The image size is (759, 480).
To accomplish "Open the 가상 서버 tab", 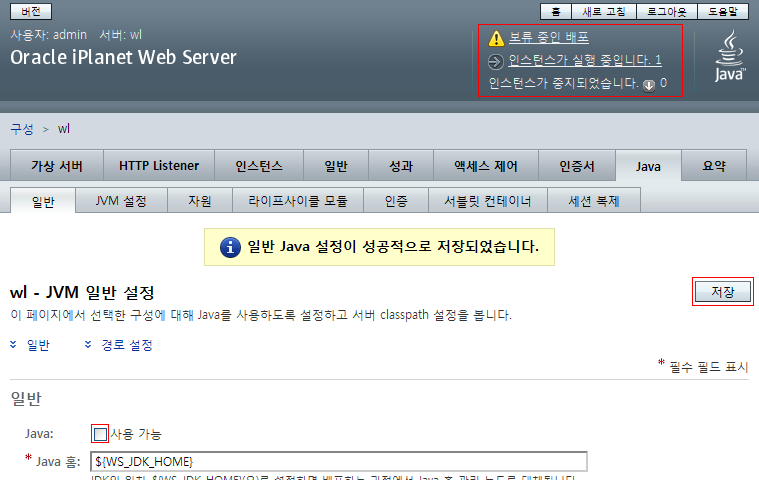I will (x=57, y=165).
